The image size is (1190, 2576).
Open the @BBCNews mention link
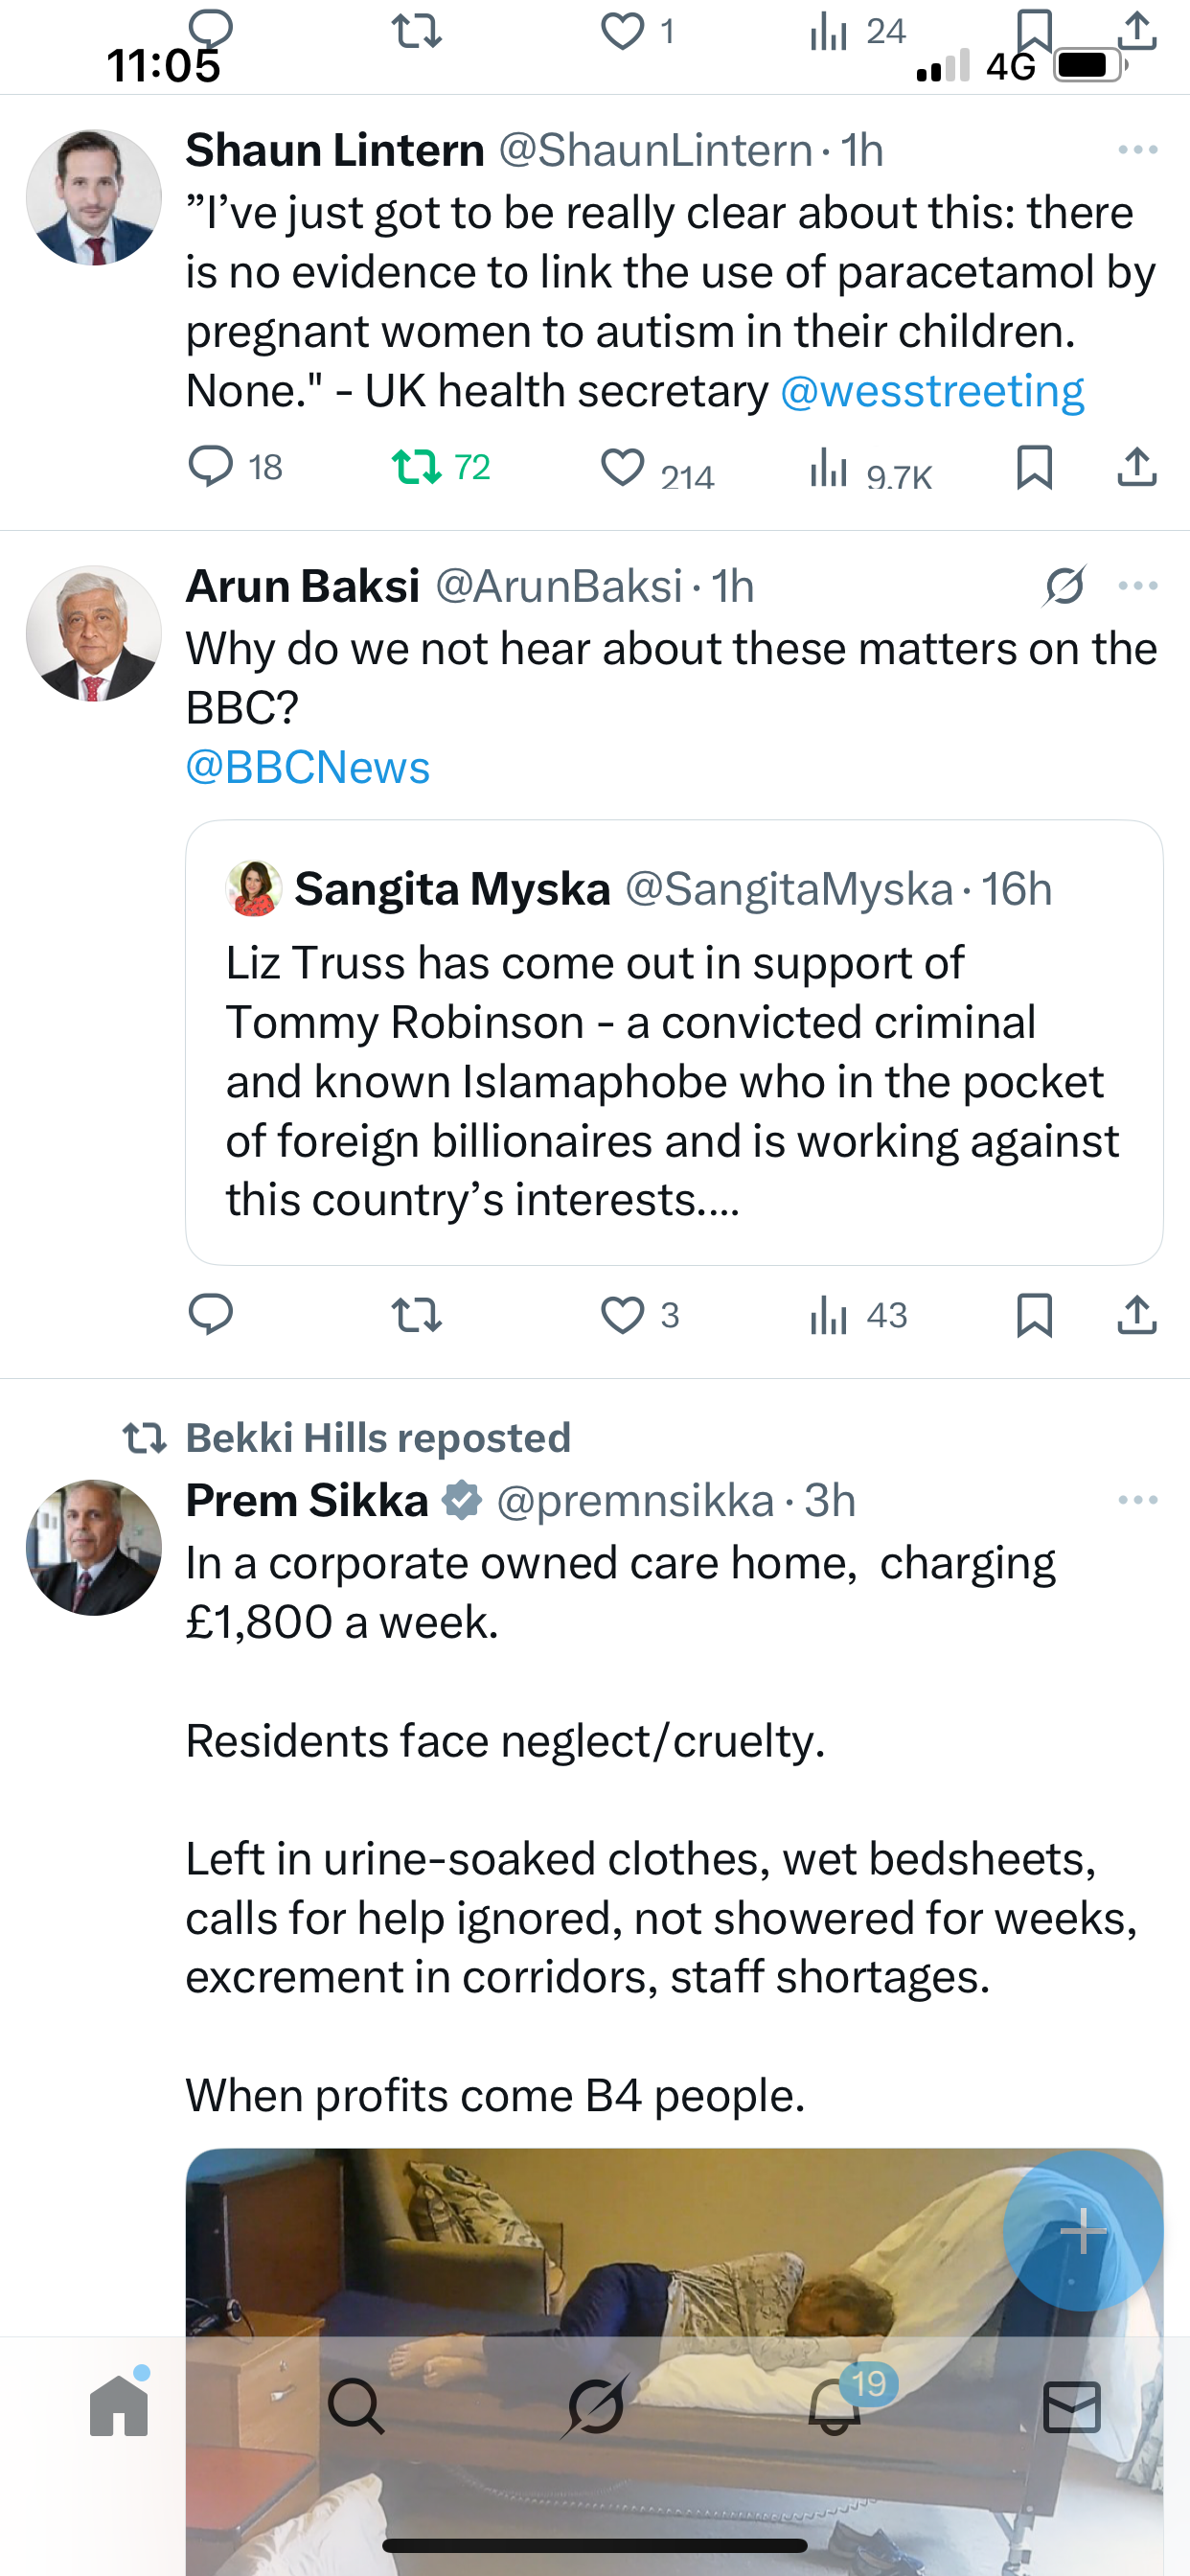pos(307,767)
